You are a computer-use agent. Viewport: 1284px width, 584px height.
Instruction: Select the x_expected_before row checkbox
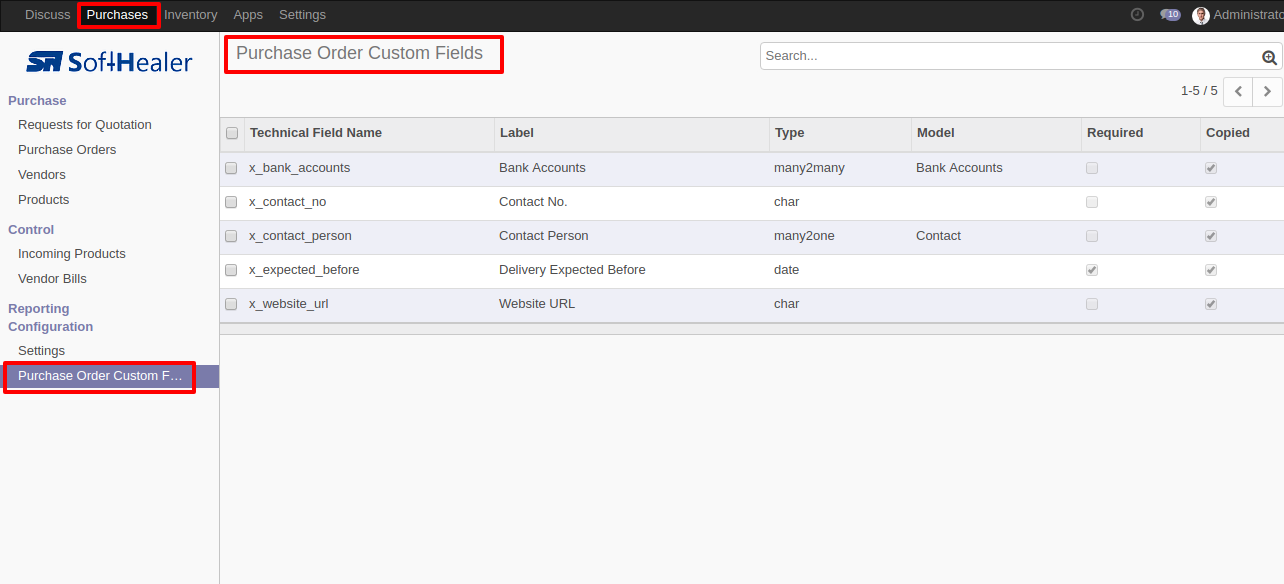[231, 270]
